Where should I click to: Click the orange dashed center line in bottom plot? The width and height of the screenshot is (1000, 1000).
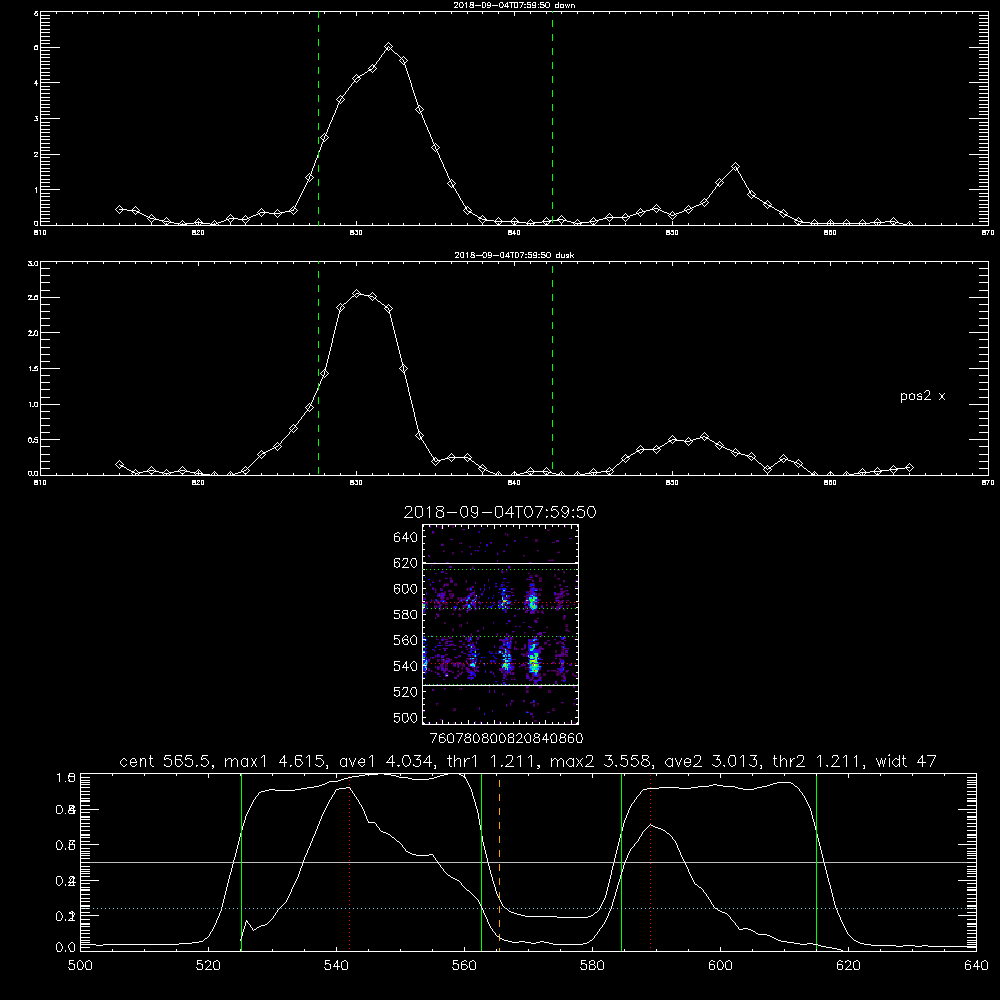(499, 862)
